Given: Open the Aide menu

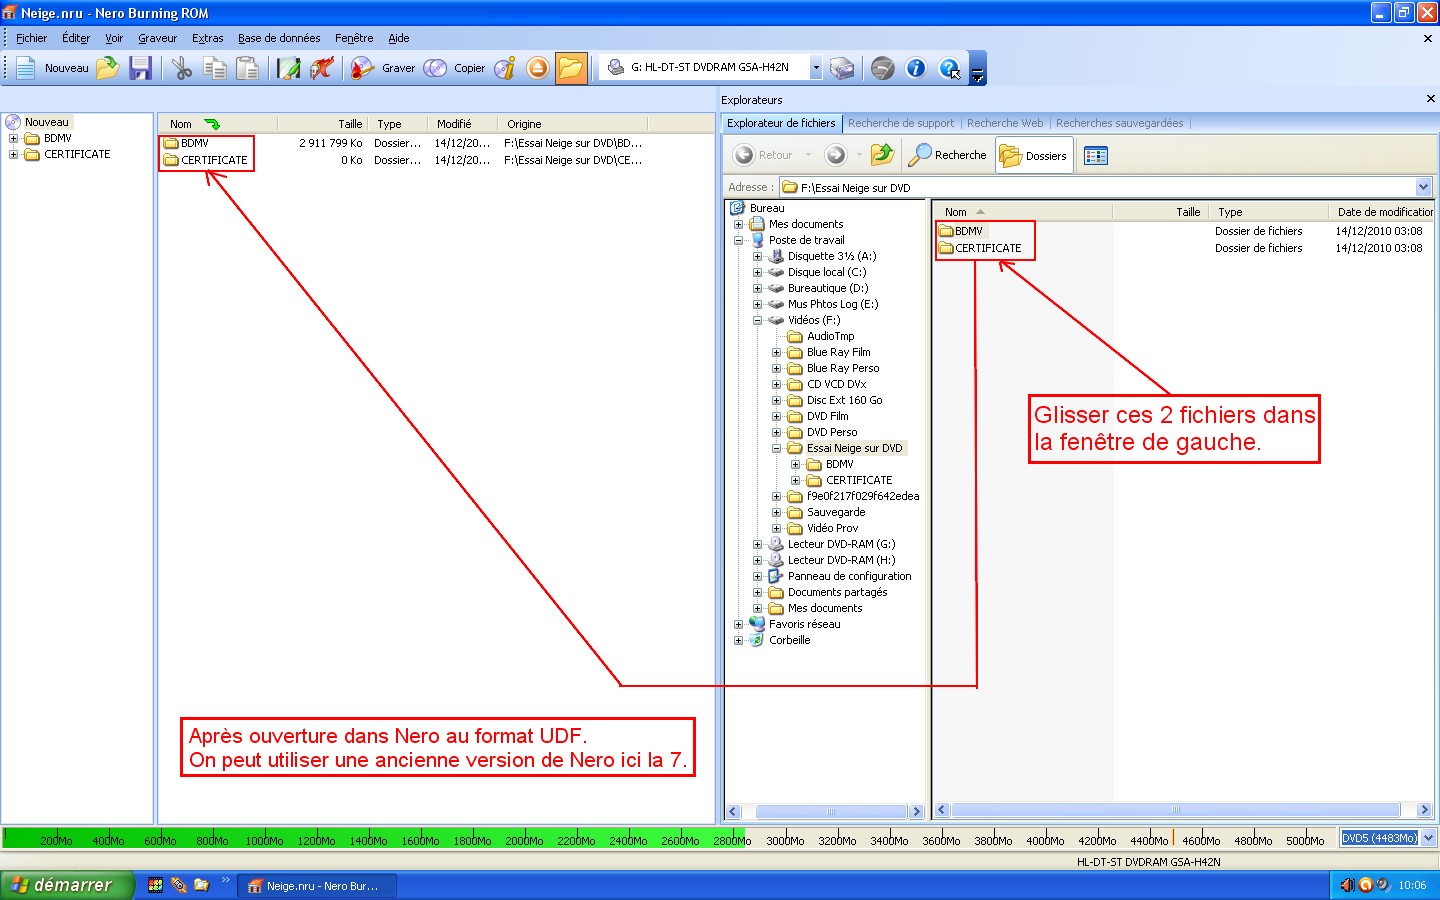Looking at the screenshot, I should click(399, 38).
